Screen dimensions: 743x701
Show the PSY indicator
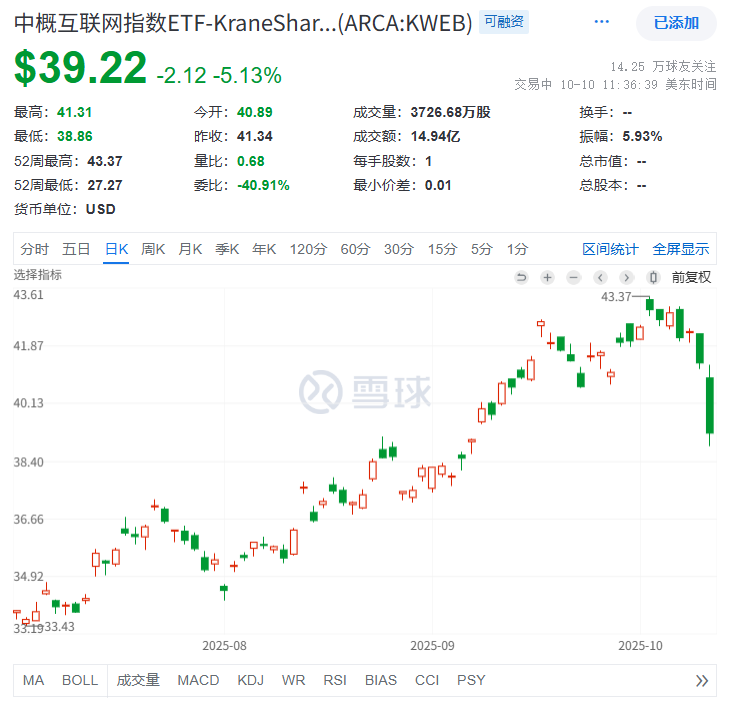(471, 681)
